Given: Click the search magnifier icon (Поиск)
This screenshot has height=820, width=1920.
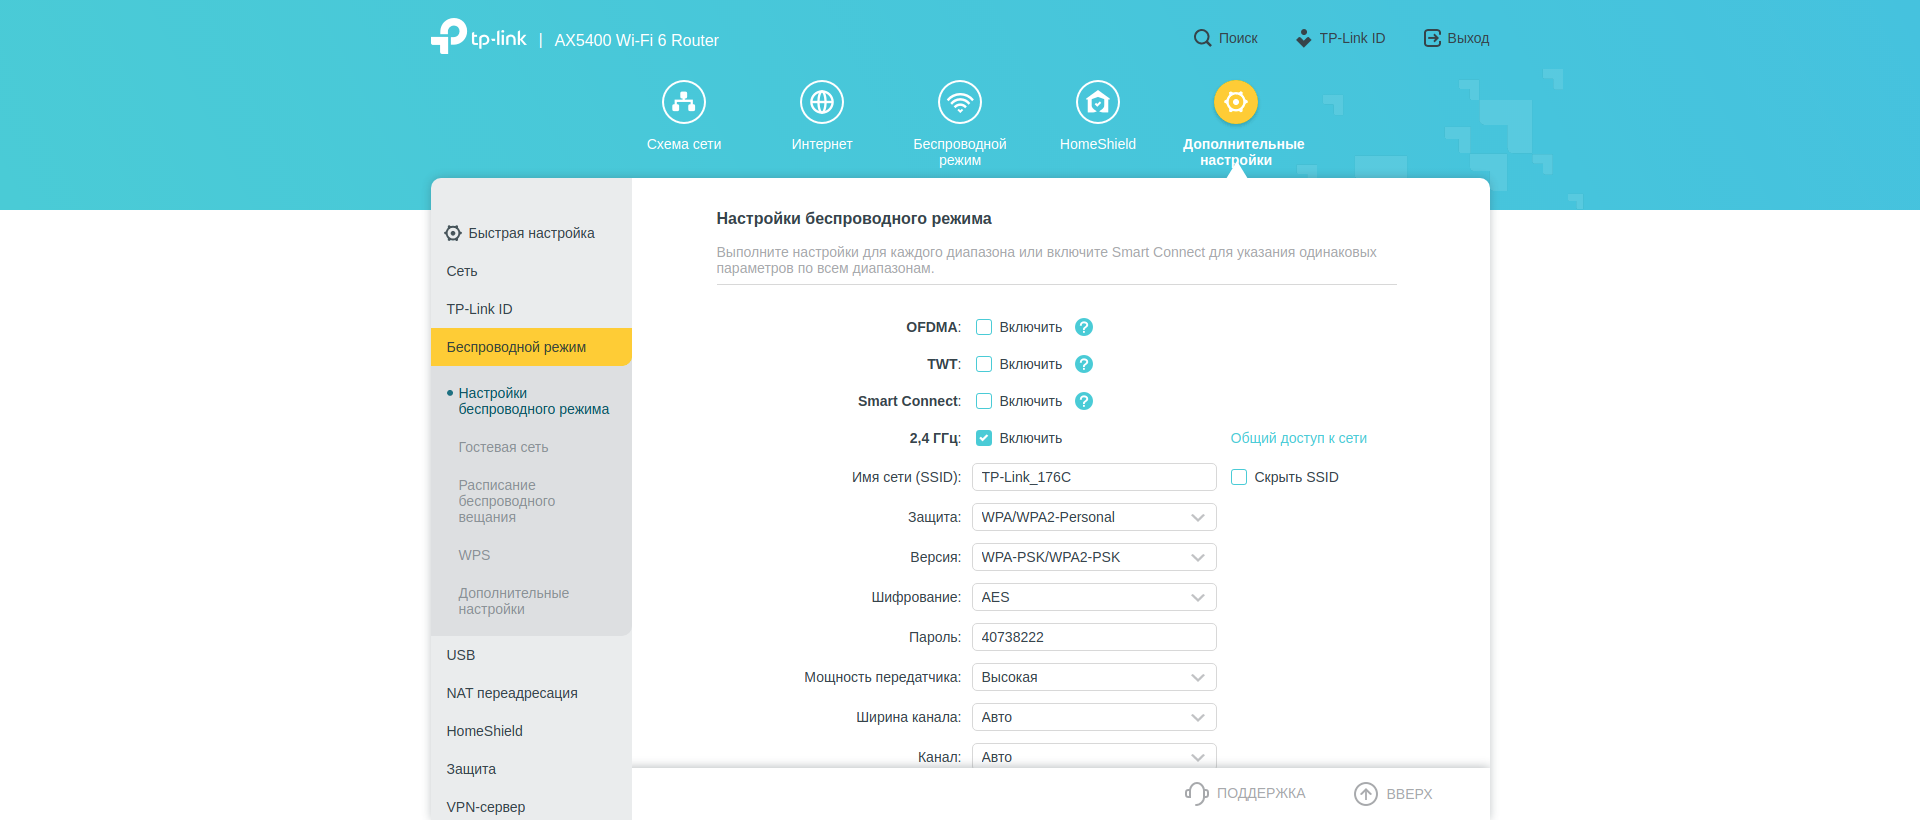Looking at the screenshot, I should 1202,38.
